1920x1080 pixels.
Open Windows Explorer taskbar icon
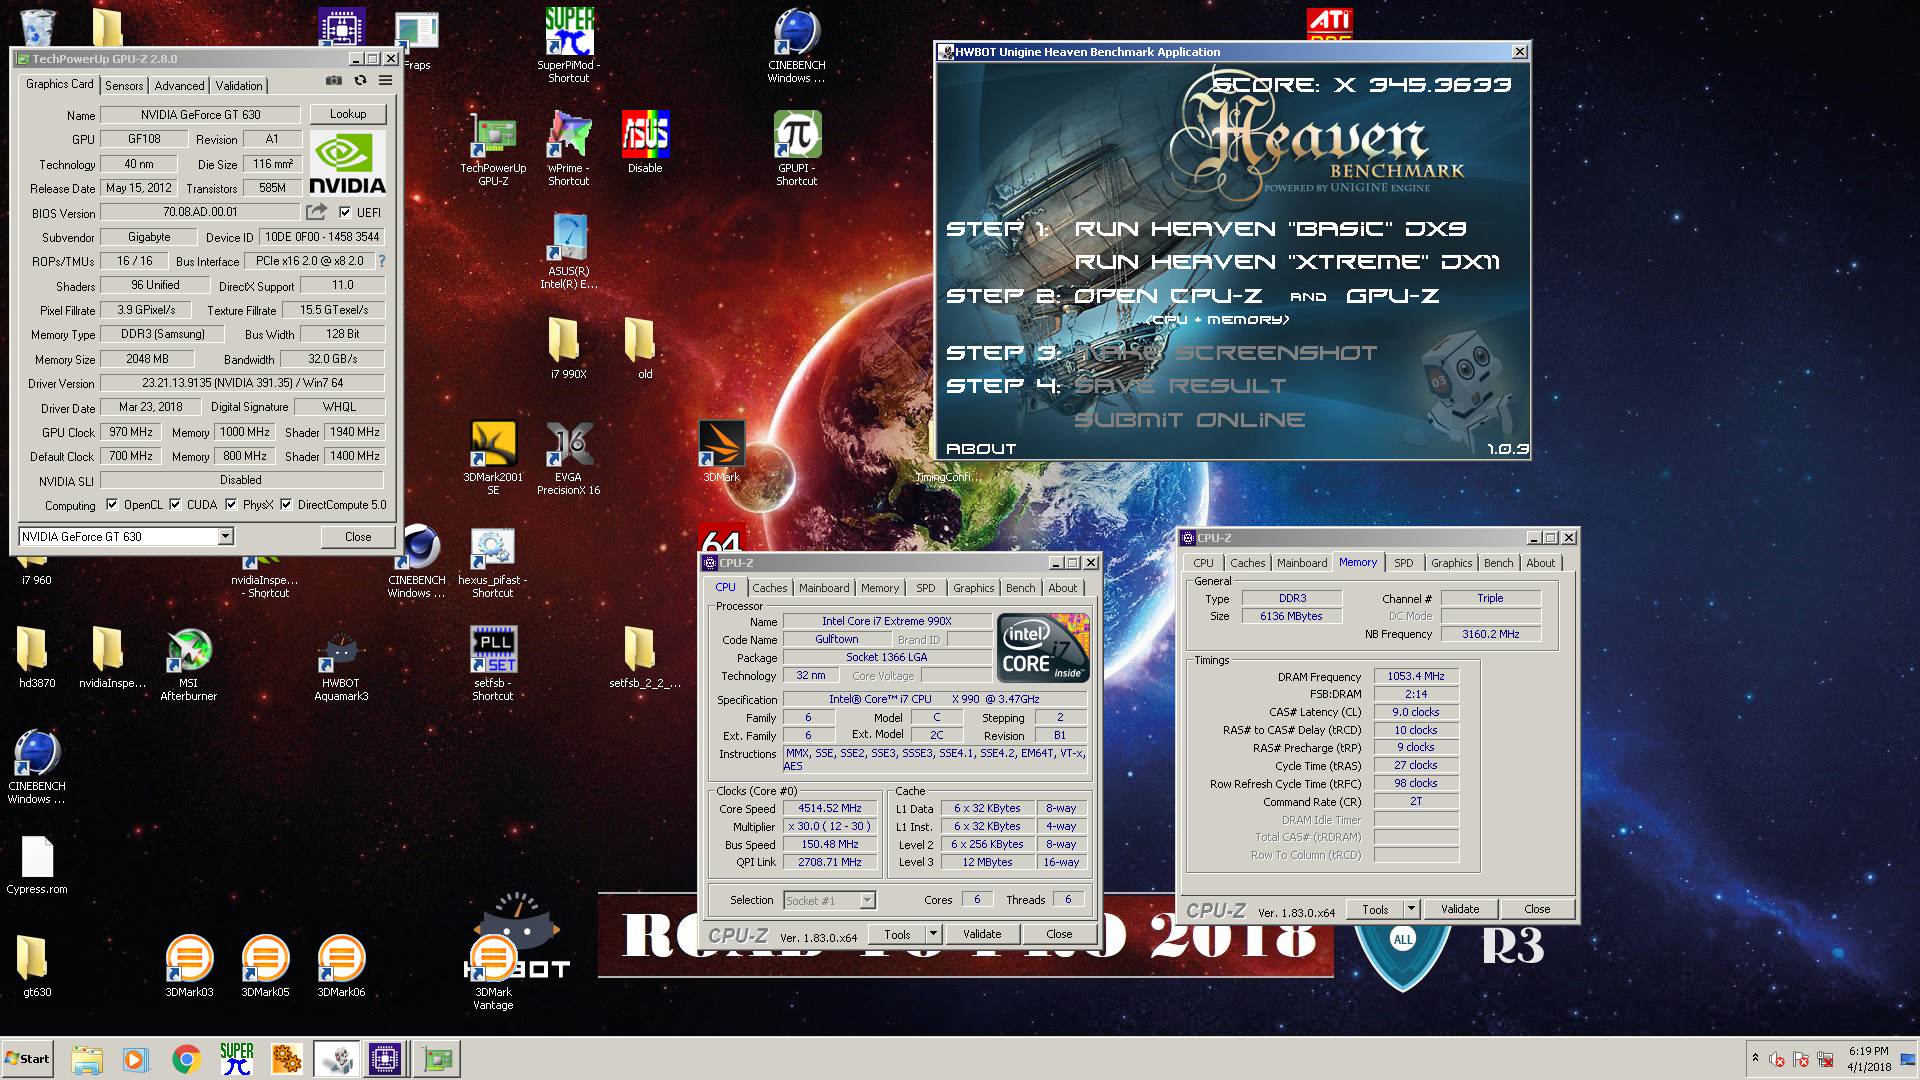pos(87,1059)
